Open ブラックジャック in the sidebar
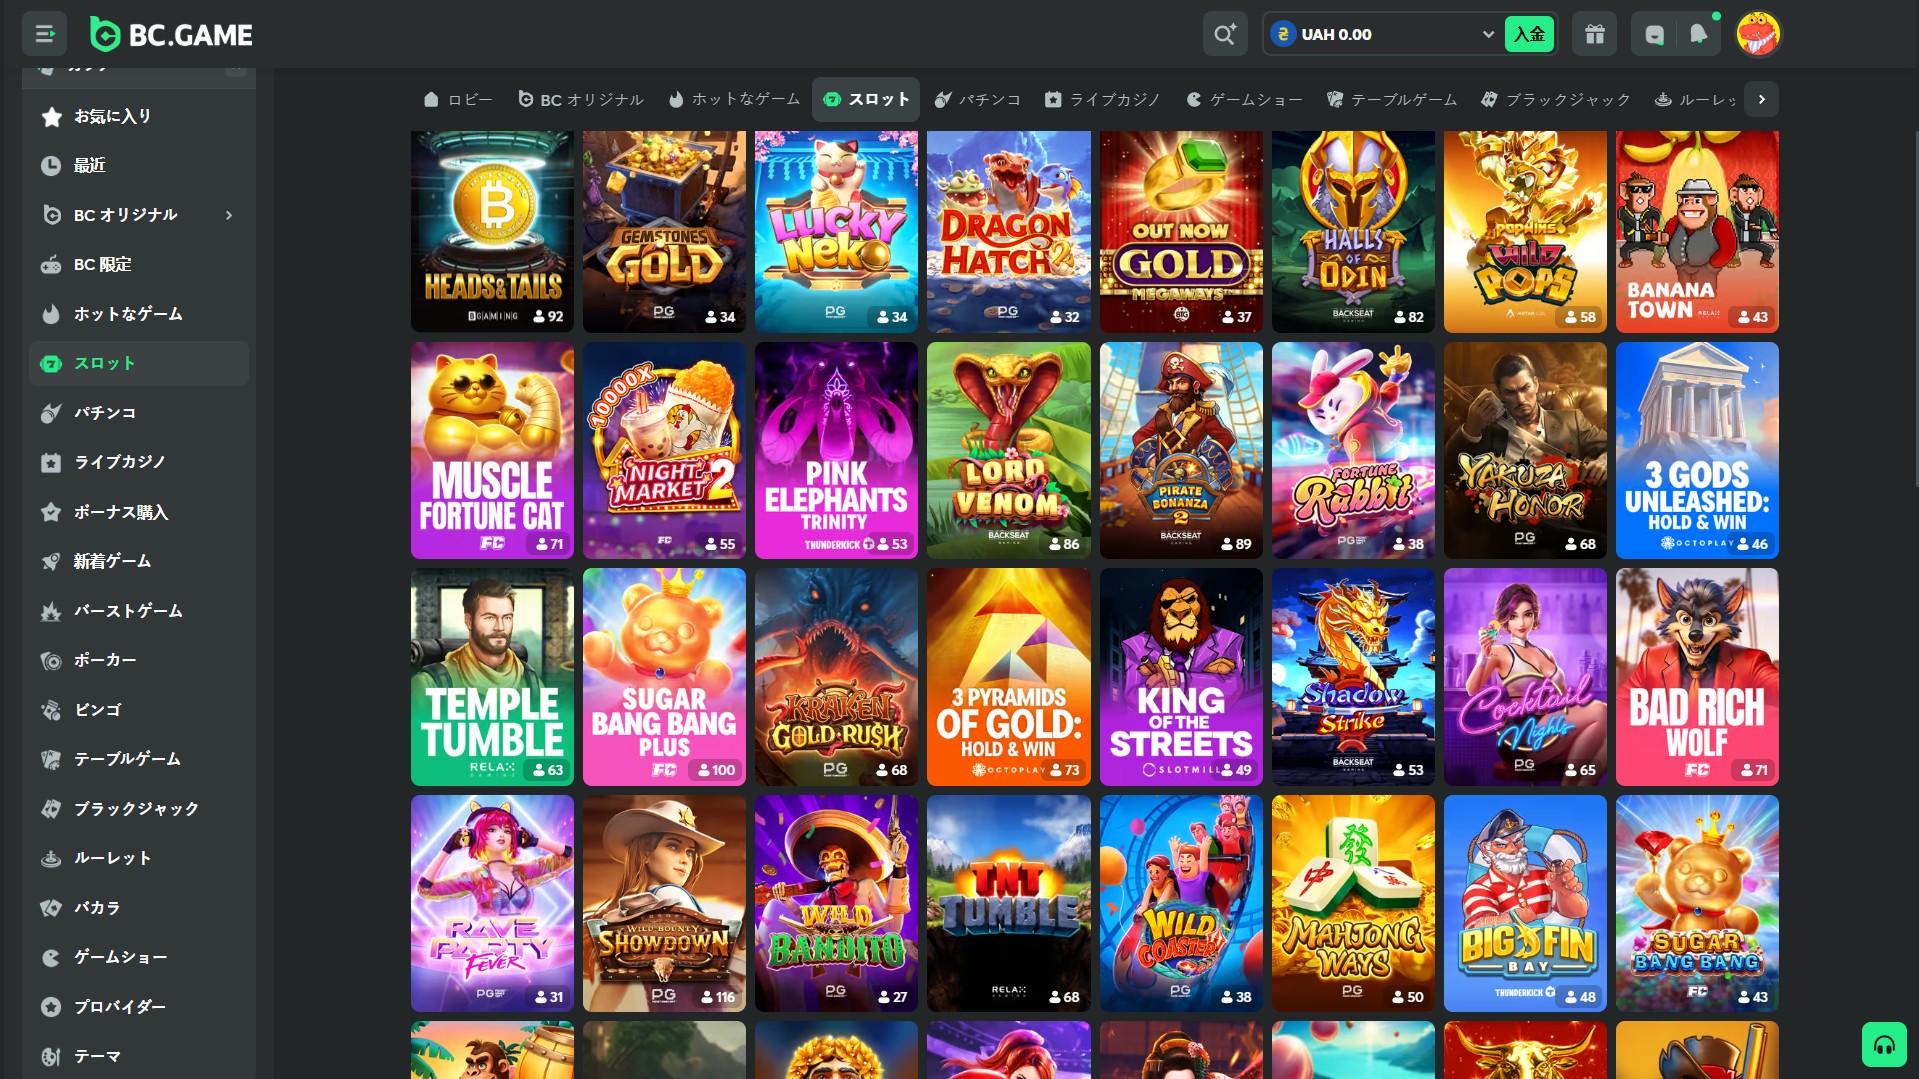 coord(139,809)
